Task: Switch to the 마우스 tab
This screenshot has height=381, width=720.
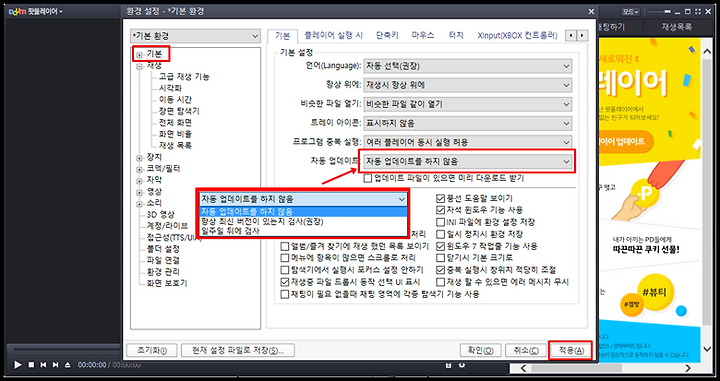Action: (x=423, y=35)
